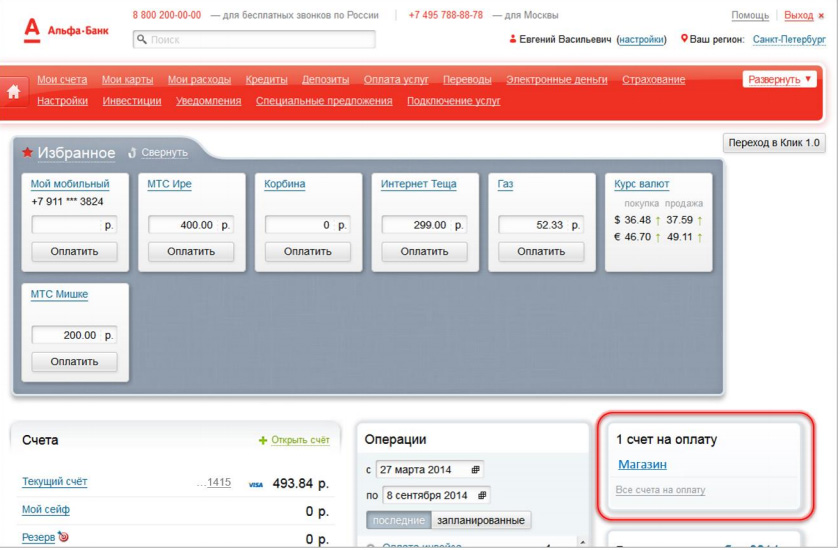Open Мой мобильный favorite link
840x550 pixels.
70,184
